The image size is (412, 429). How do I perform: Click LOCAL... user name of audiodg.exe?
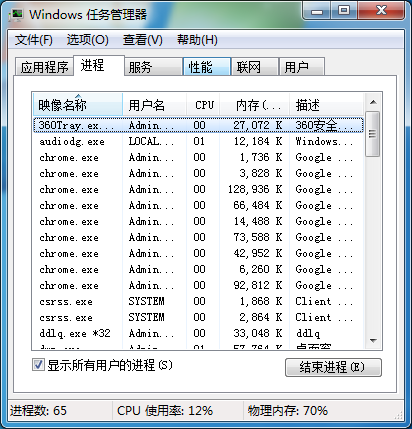point(151,141)
